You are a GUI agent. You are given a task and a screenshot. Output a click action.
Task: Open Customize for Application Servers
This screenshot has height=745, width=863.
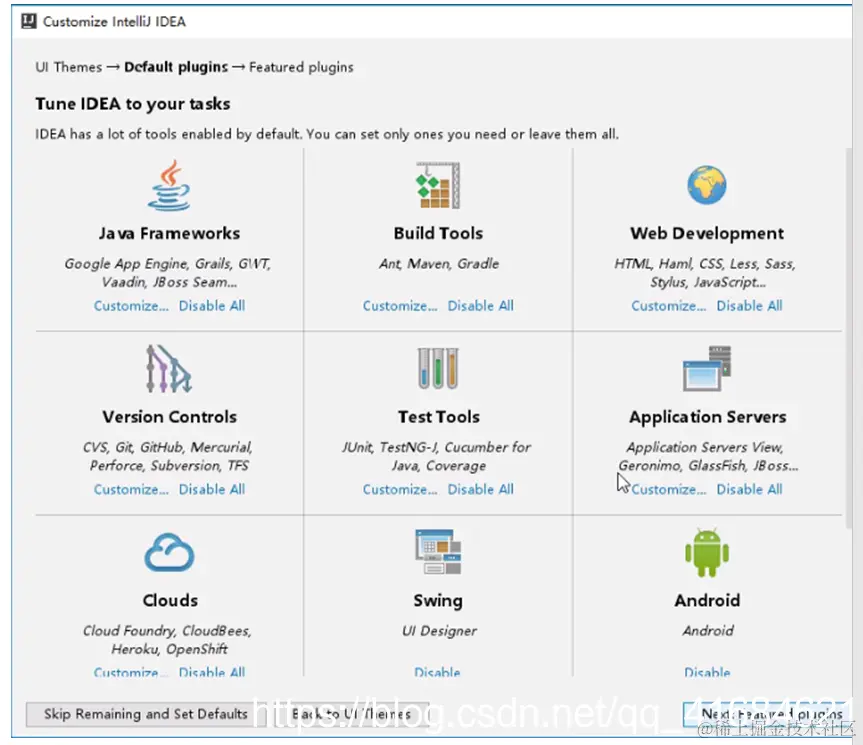[669, 490]
